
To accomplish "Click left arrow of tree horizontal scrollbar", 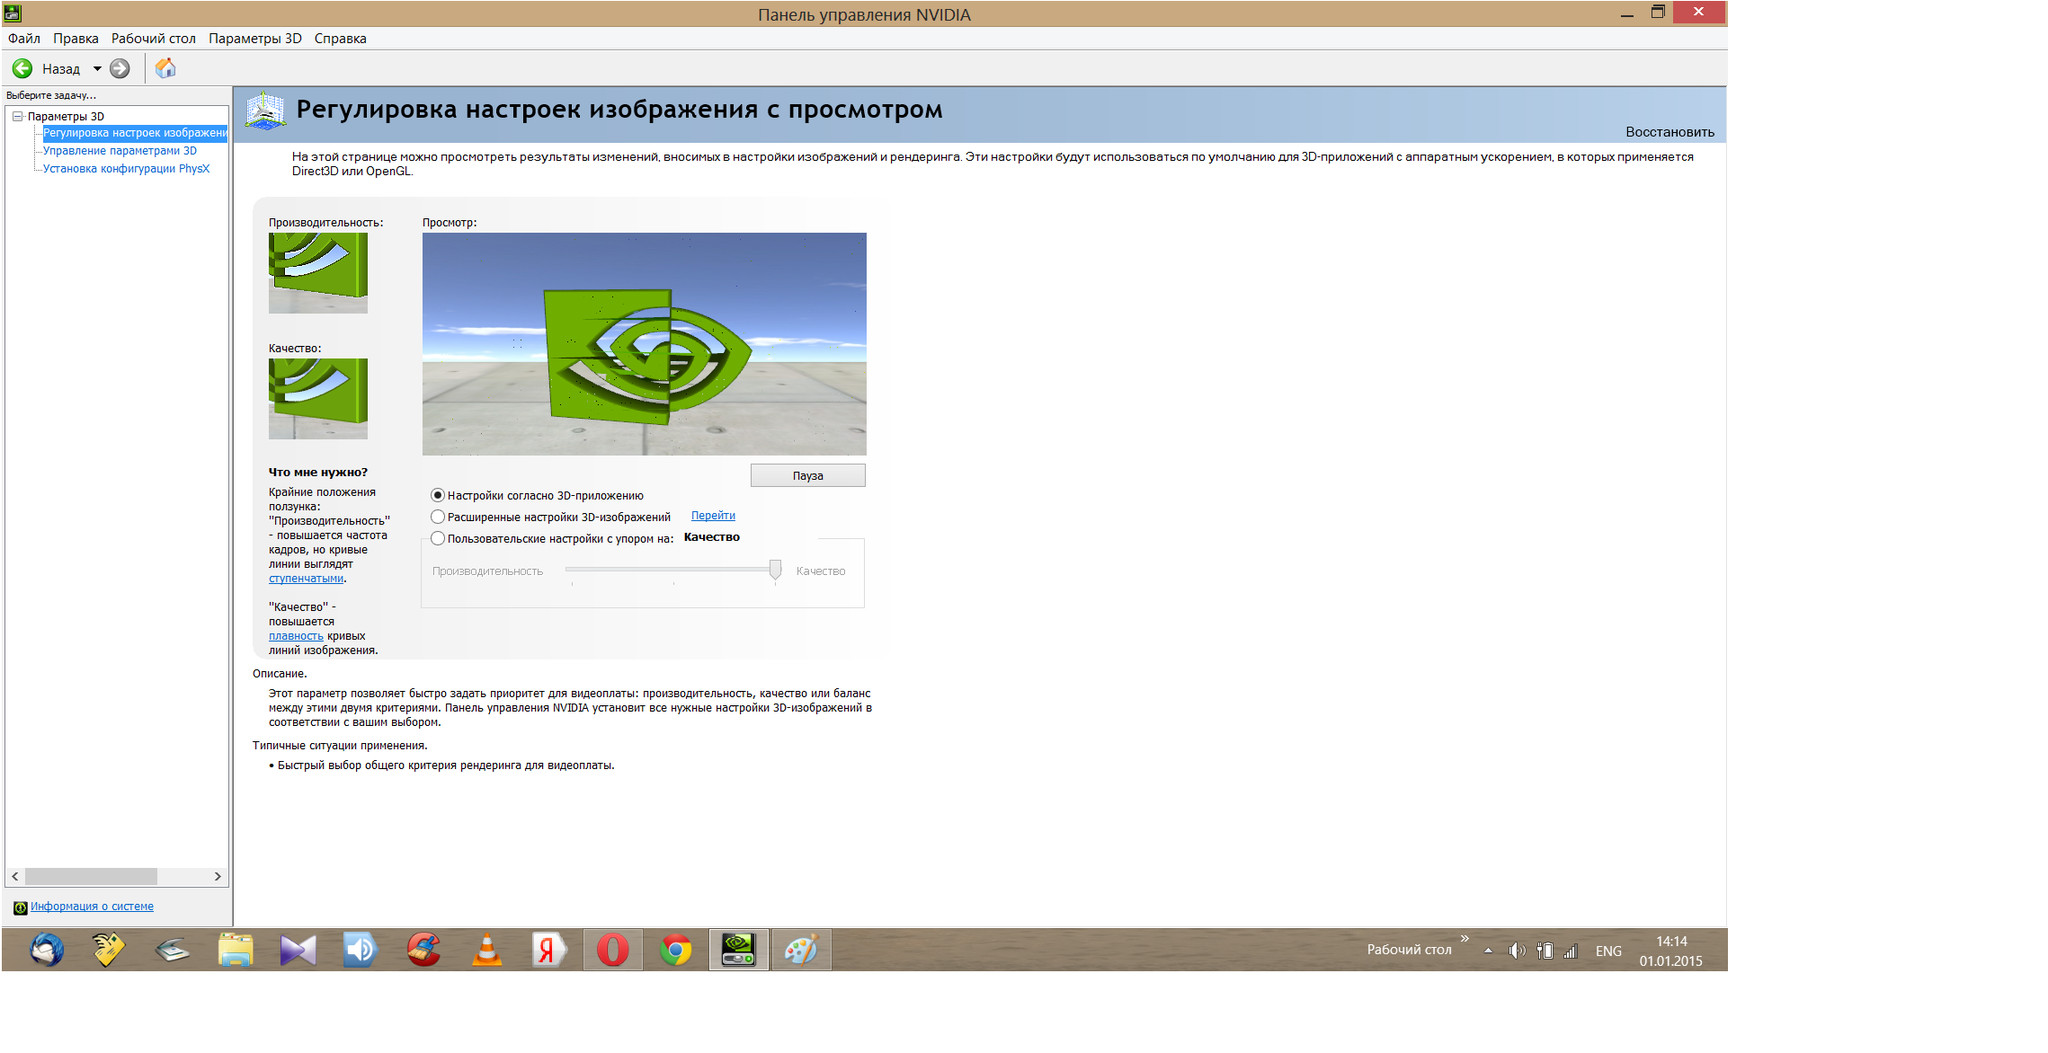I will tap(15, 876).
